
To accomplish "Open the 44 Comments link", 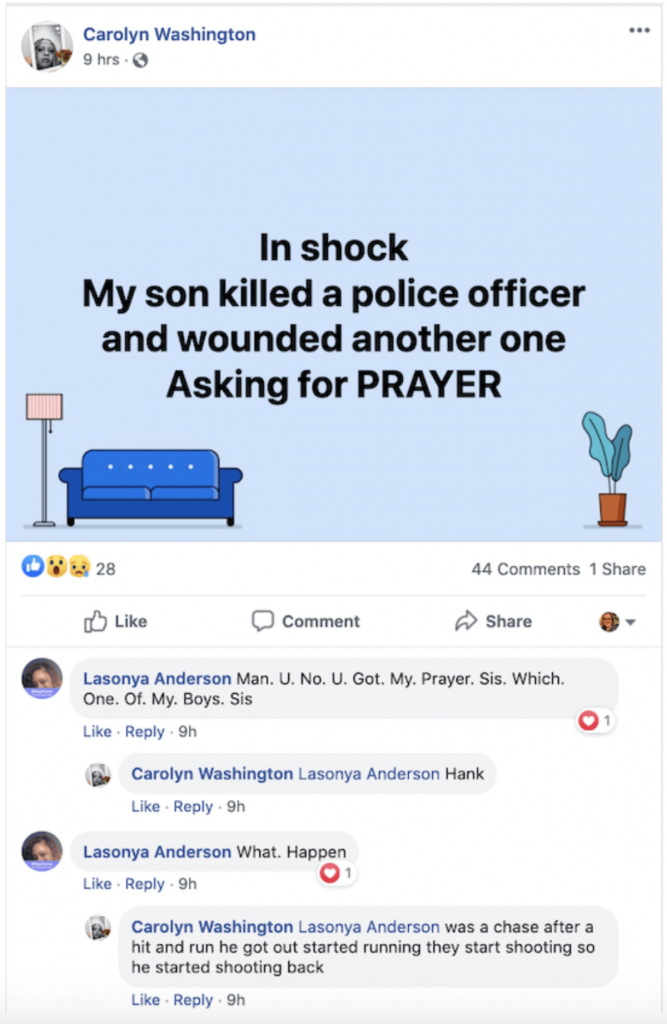I will (525, 569).
